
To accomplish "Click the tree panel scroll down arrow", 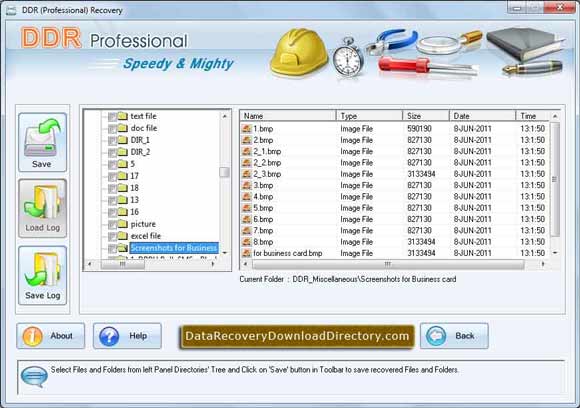I will coord(225,253).
